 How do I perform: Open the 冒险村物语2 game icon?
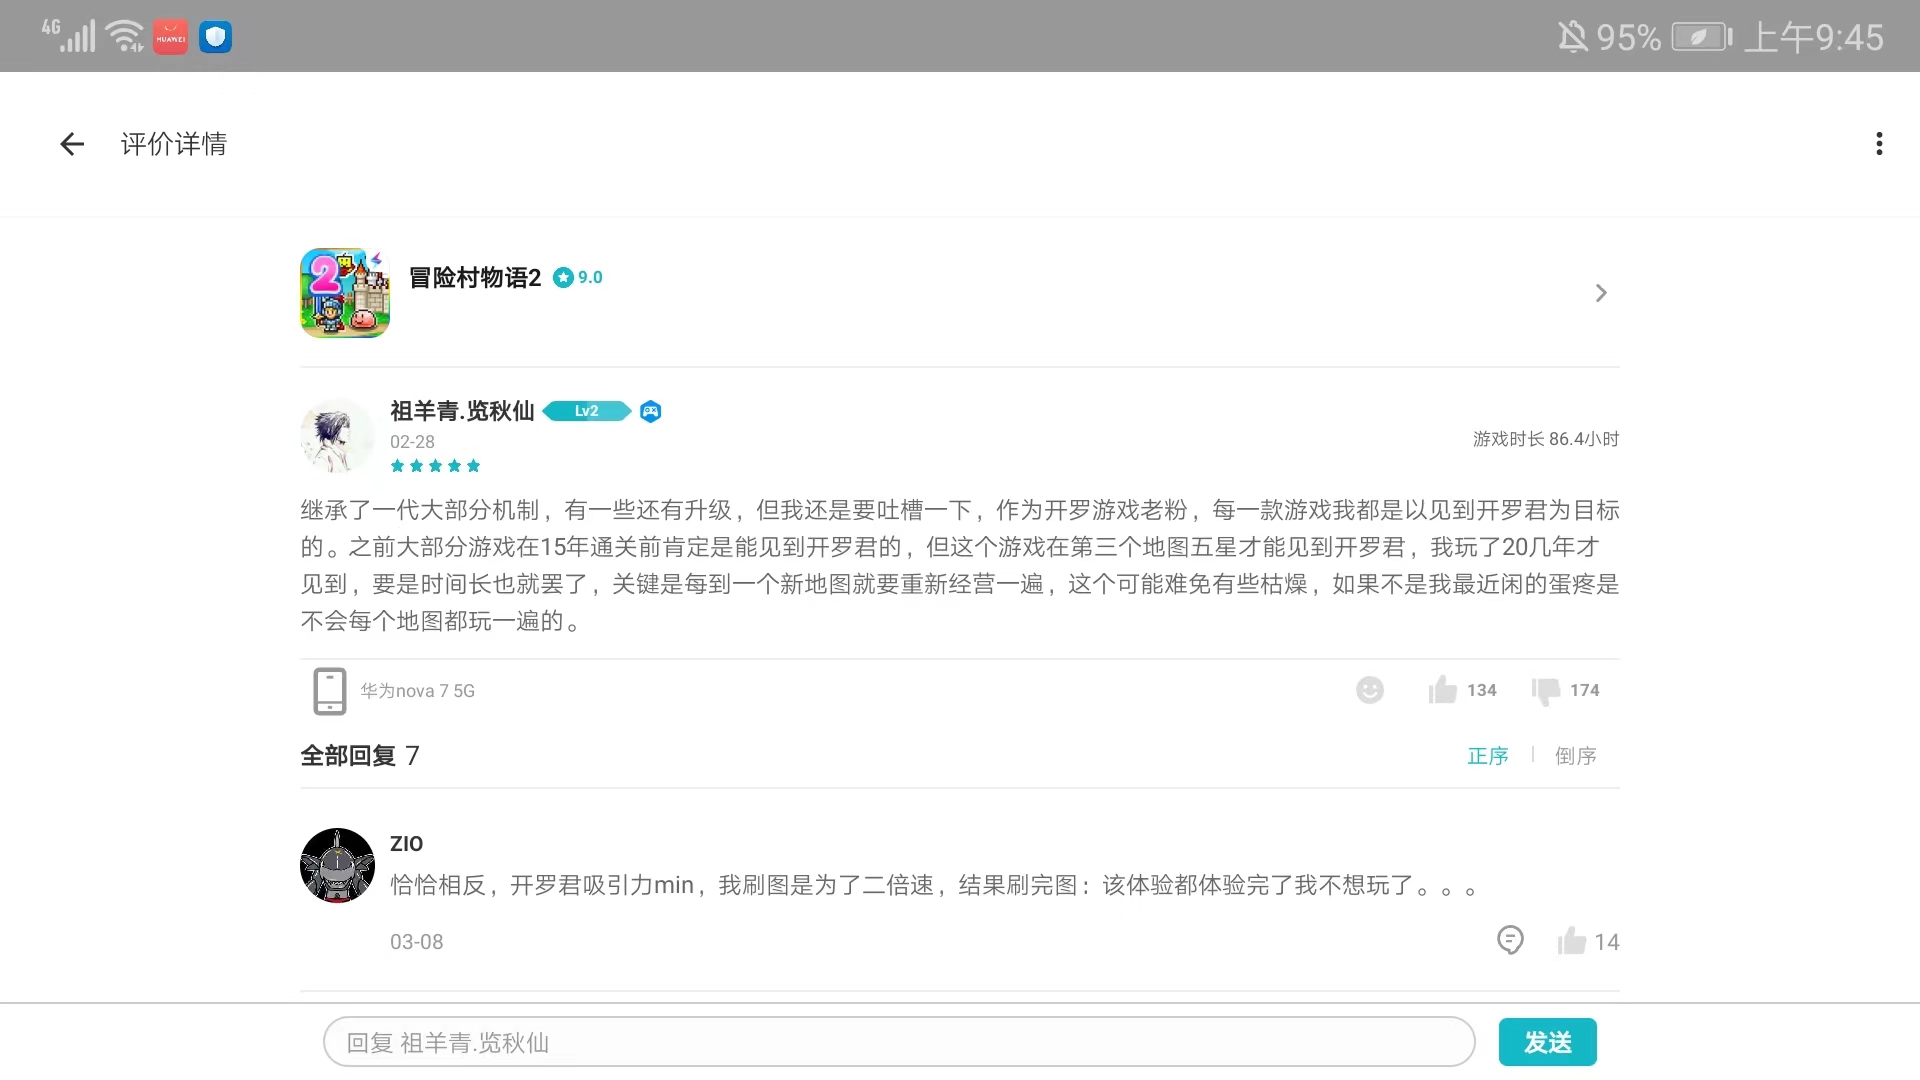[x=345, y=293]
